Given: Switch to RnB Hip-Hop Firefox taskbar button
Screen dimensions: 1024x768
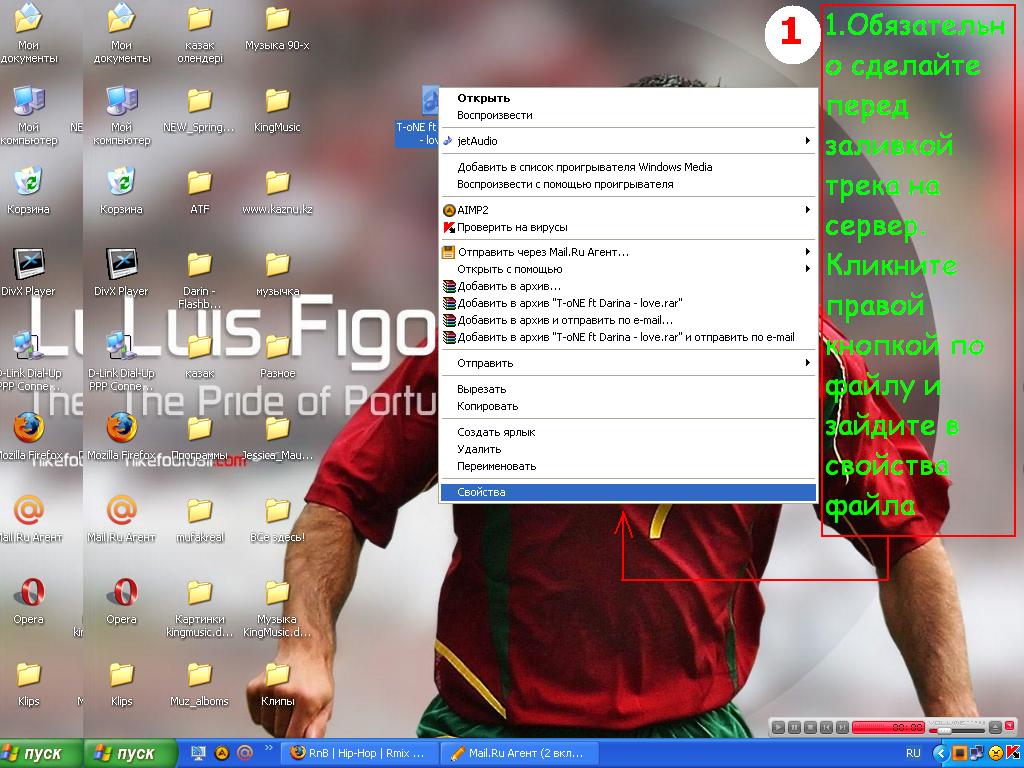Looking at the screenshot, I should tap(359, 753).
